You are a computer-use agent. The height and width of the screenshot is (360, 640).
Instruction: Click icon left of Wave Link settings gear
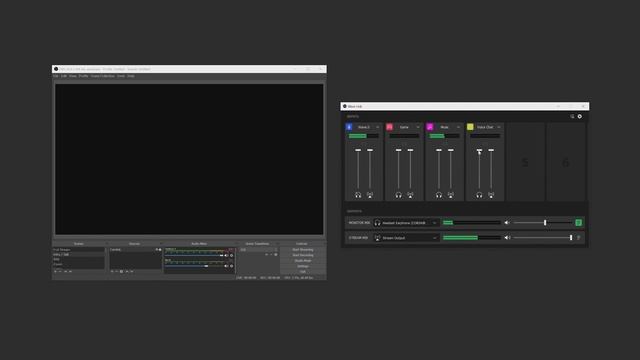coord(572,116)
